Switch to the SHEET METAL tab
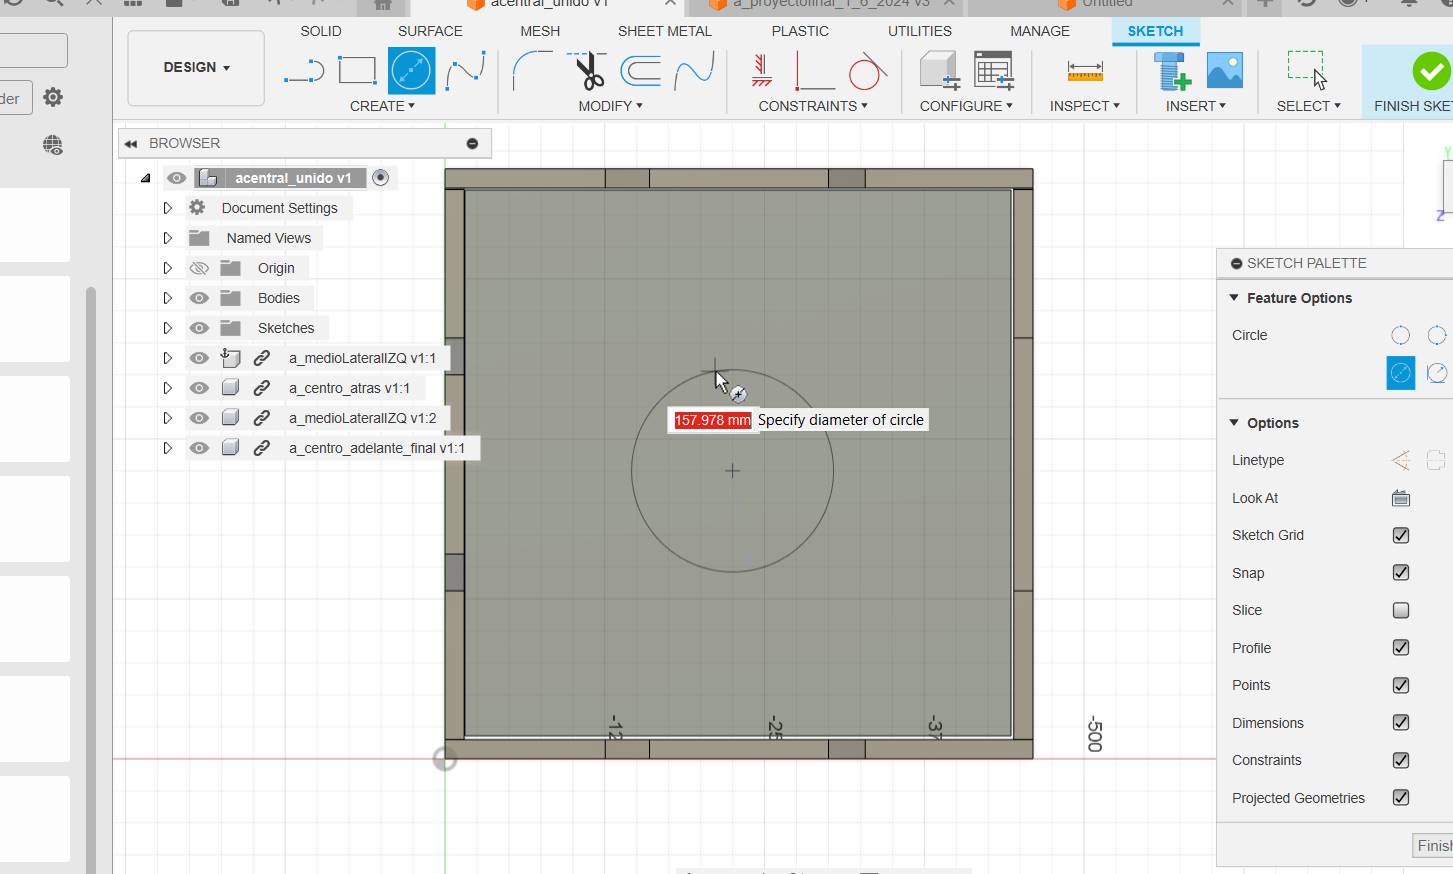The height and width of the screenshot is (874, 1453). click(665, 31)
